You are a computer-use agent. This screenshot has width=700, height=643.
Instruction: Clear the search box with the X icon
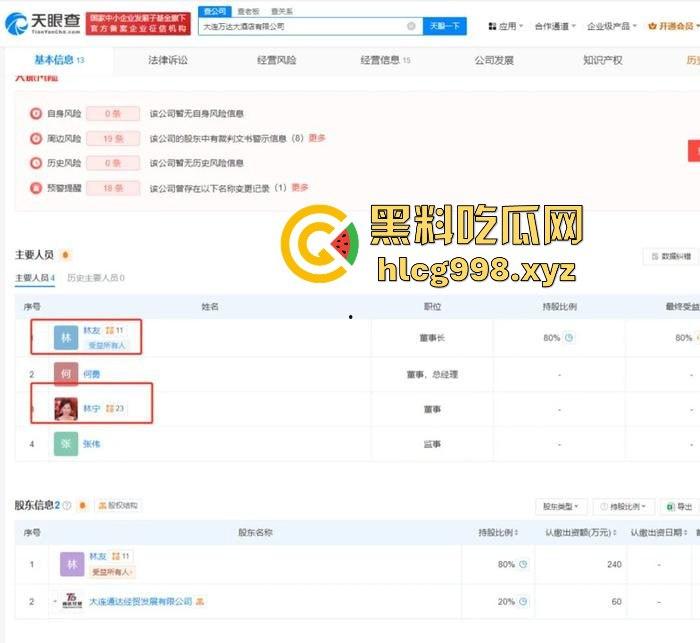tap(411, 26)
